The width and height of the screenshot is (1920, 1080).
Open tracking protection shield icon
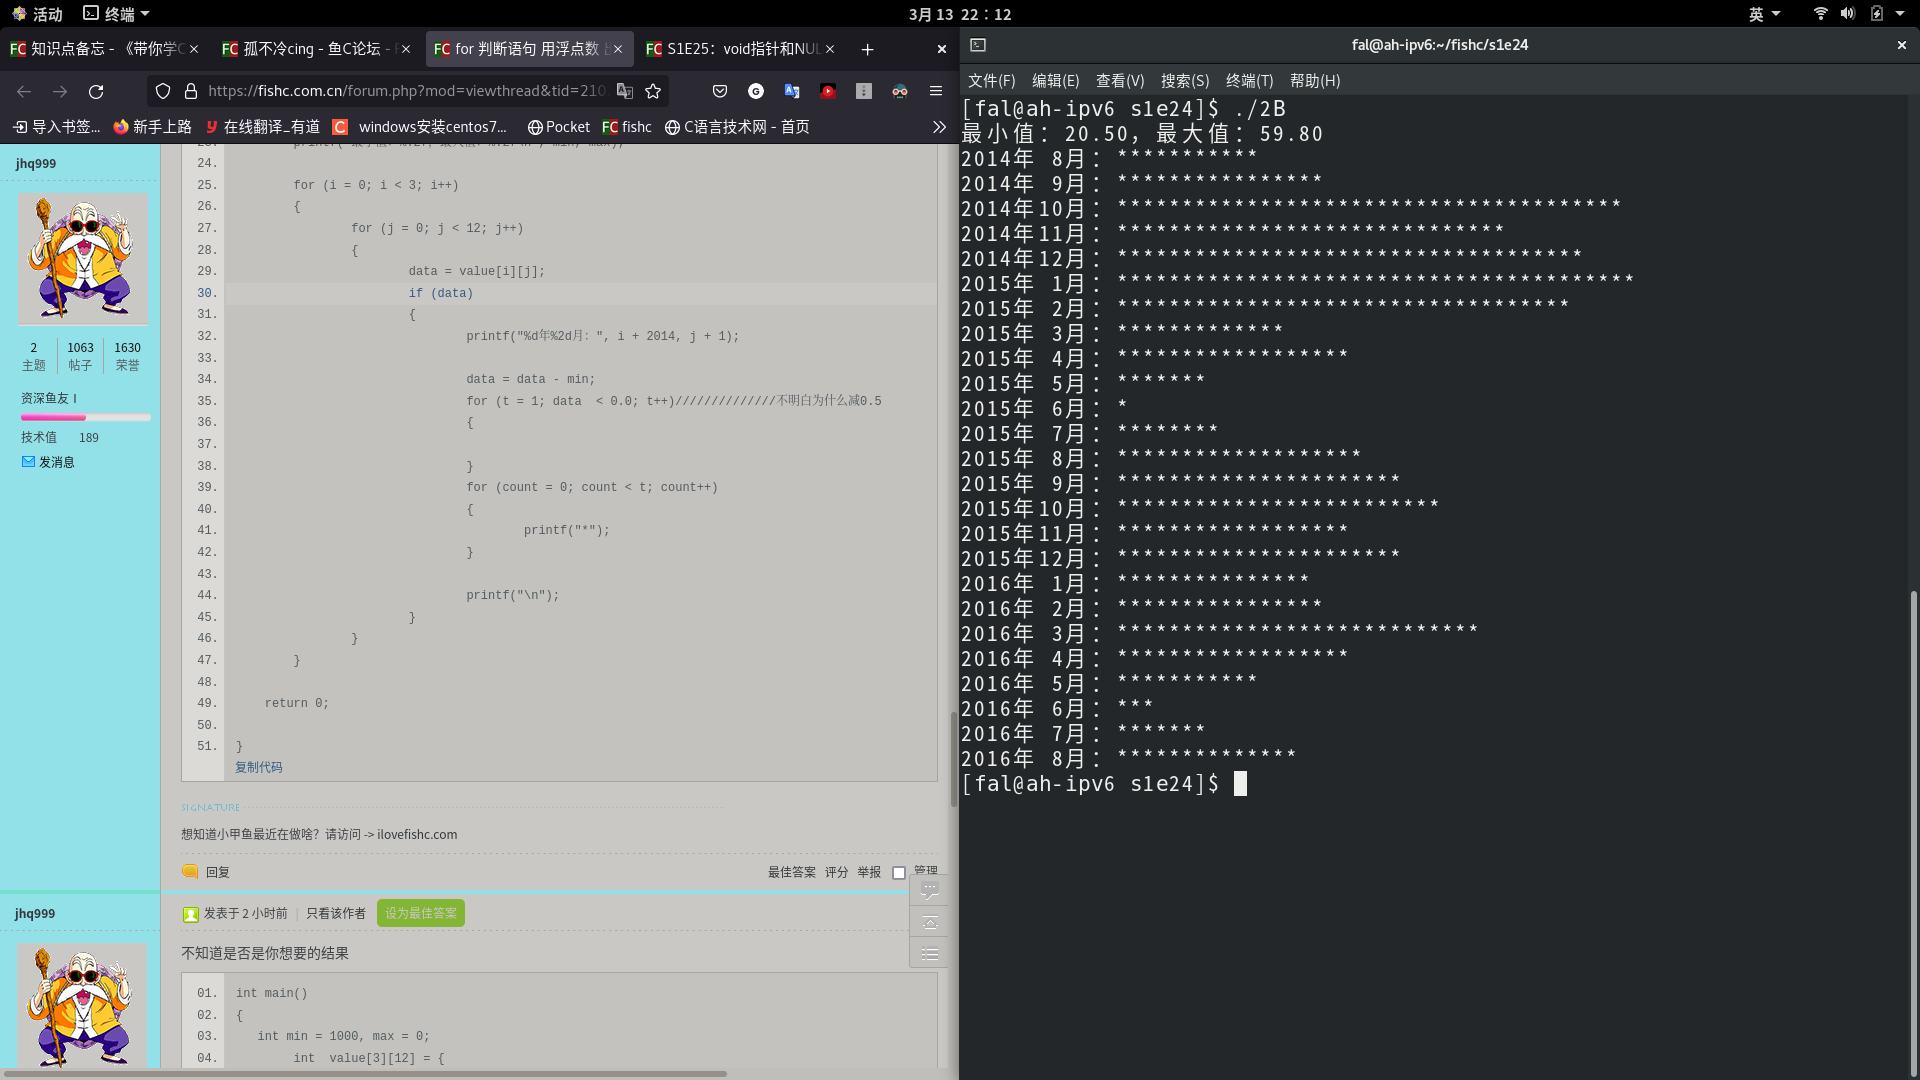163,91
